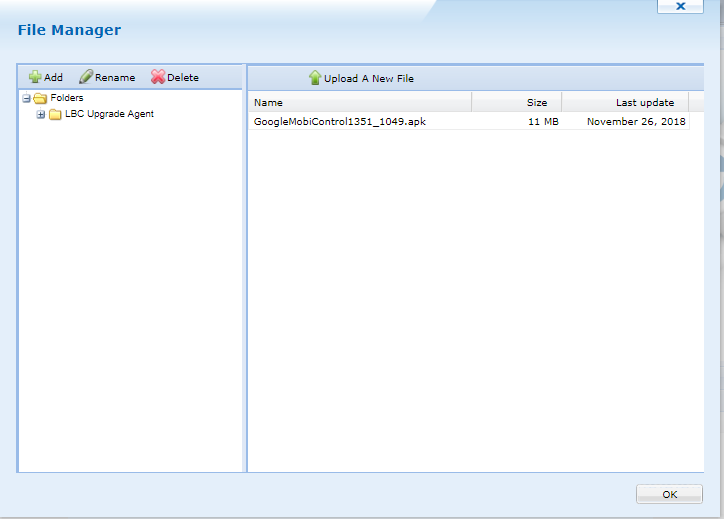The image size is (724, 519).
Task: Close the File Manager dialog
Action: (x=680, y=6)
